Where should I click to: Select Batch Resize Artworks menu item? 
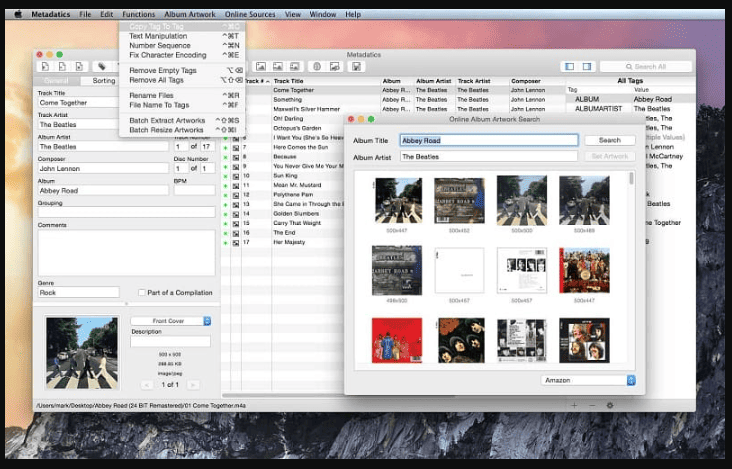pos(182,130)
